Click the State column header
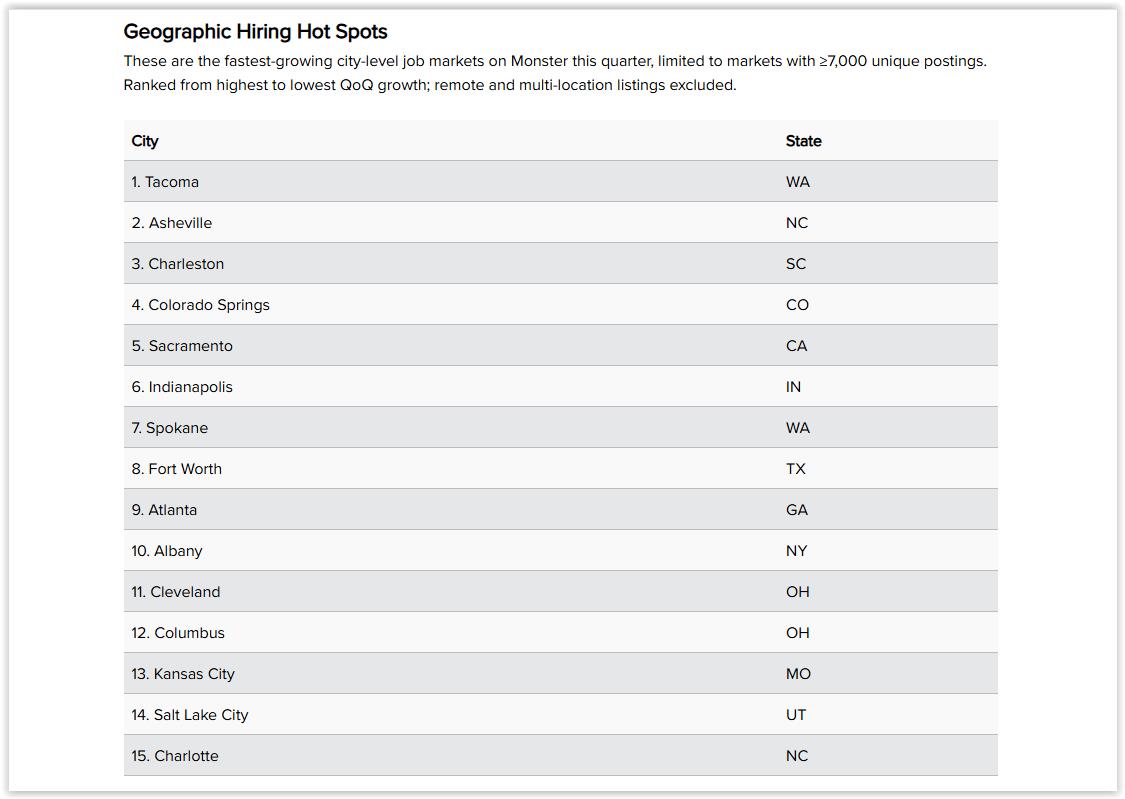This screenshot has width=1125, height=799. point(803,141)
